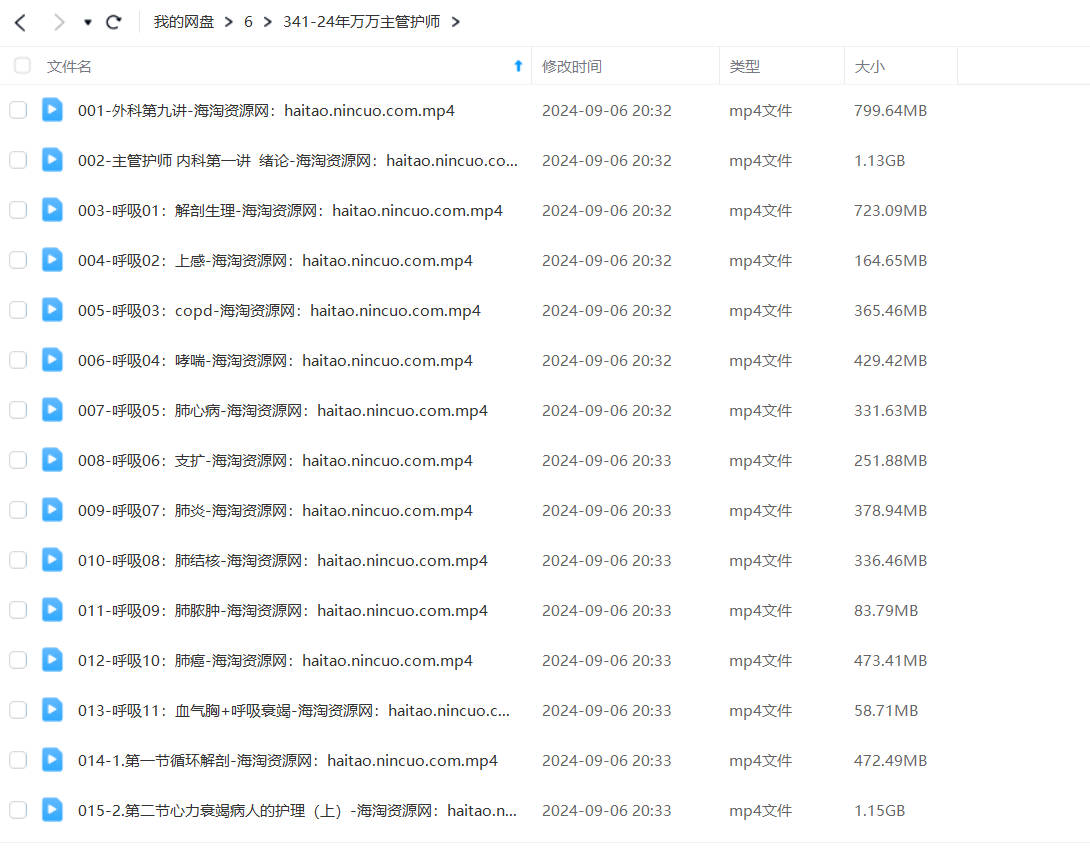Image resolution: width=1090 pixels, height=865 pixels.
Task: Expand chevron after 我的网盘
Action: 228,22
